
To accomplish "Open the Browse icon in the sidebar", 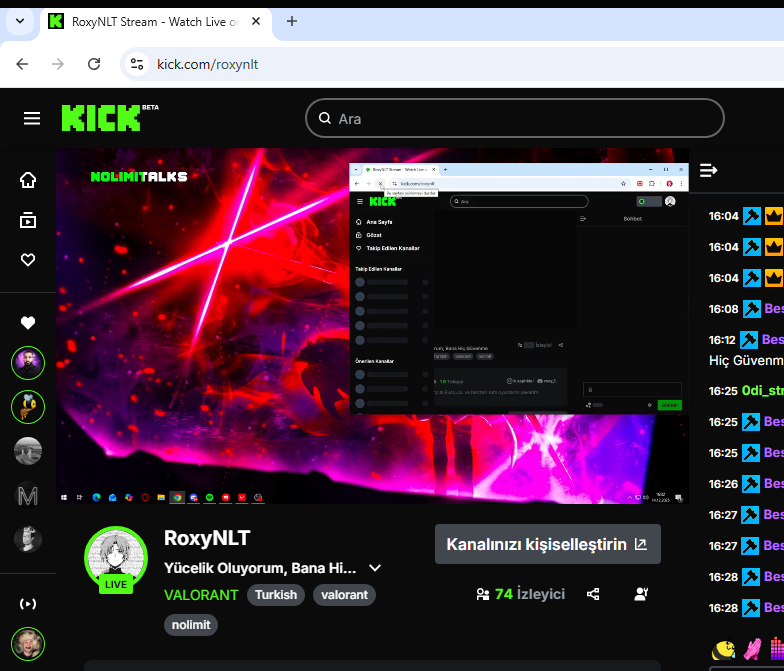I will [x=28, y=220].
